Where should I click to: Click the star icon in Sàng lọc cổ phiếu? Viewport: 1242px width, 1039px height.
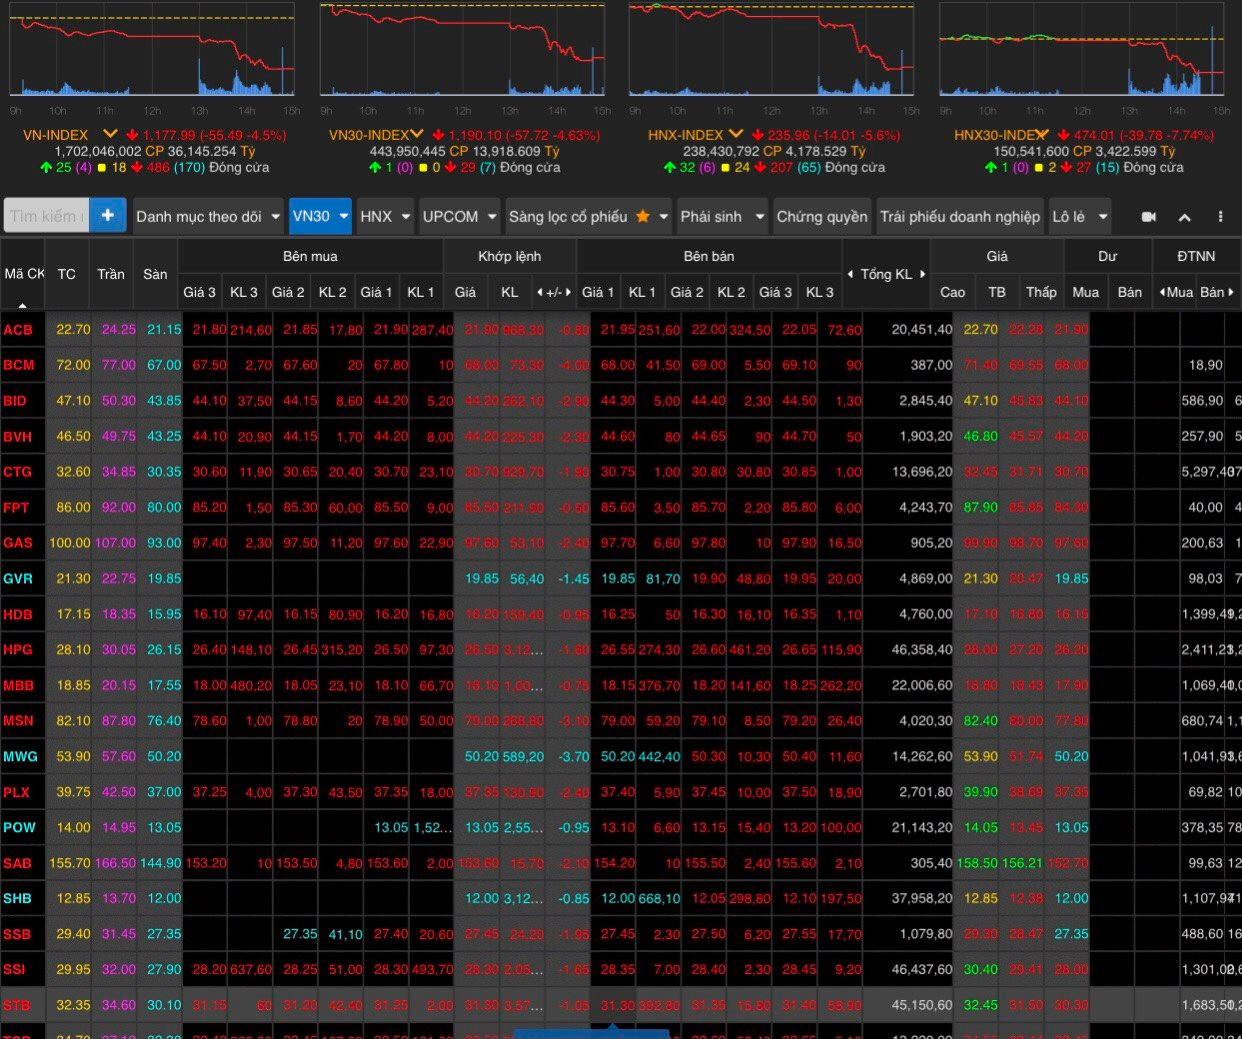pos(642,216)
